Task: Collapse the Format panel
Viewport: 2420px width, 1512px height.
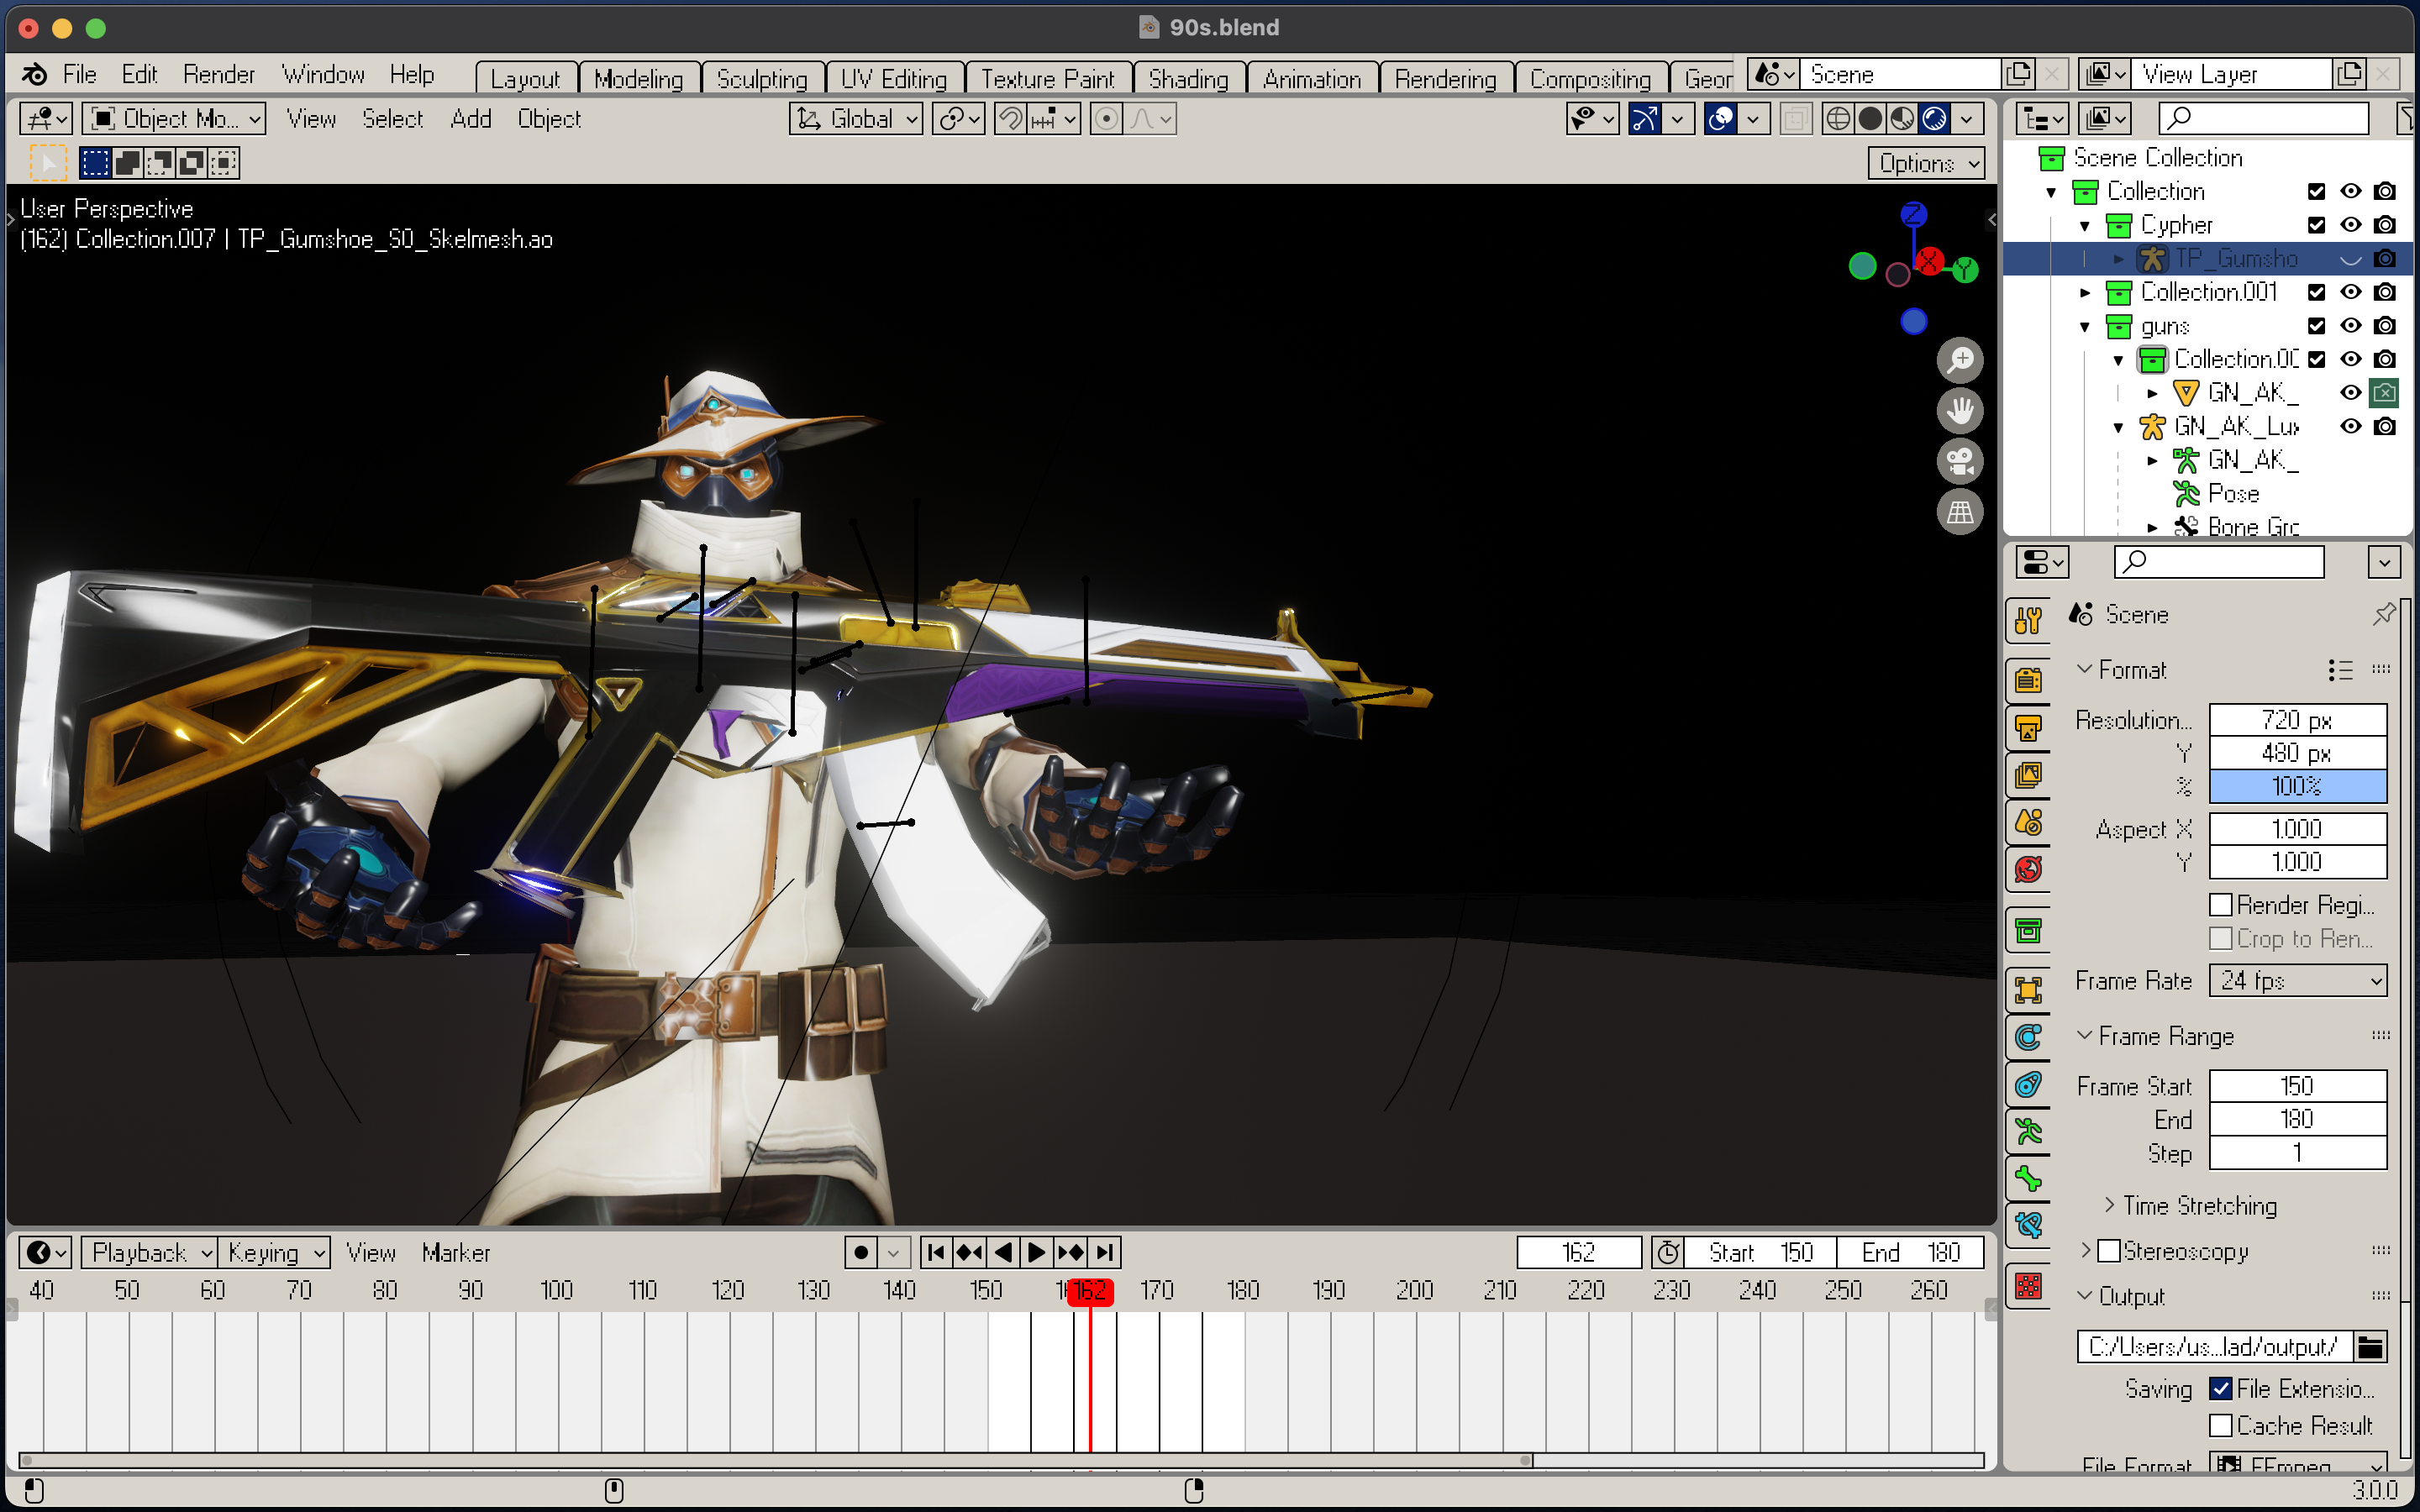Action: (x=2085, y=669)
